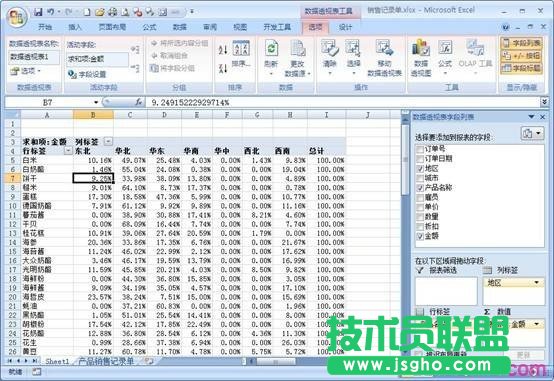554x381 pixels.
Task: Uncheck the 金额 field checkbox
Action: click(420, 236)
